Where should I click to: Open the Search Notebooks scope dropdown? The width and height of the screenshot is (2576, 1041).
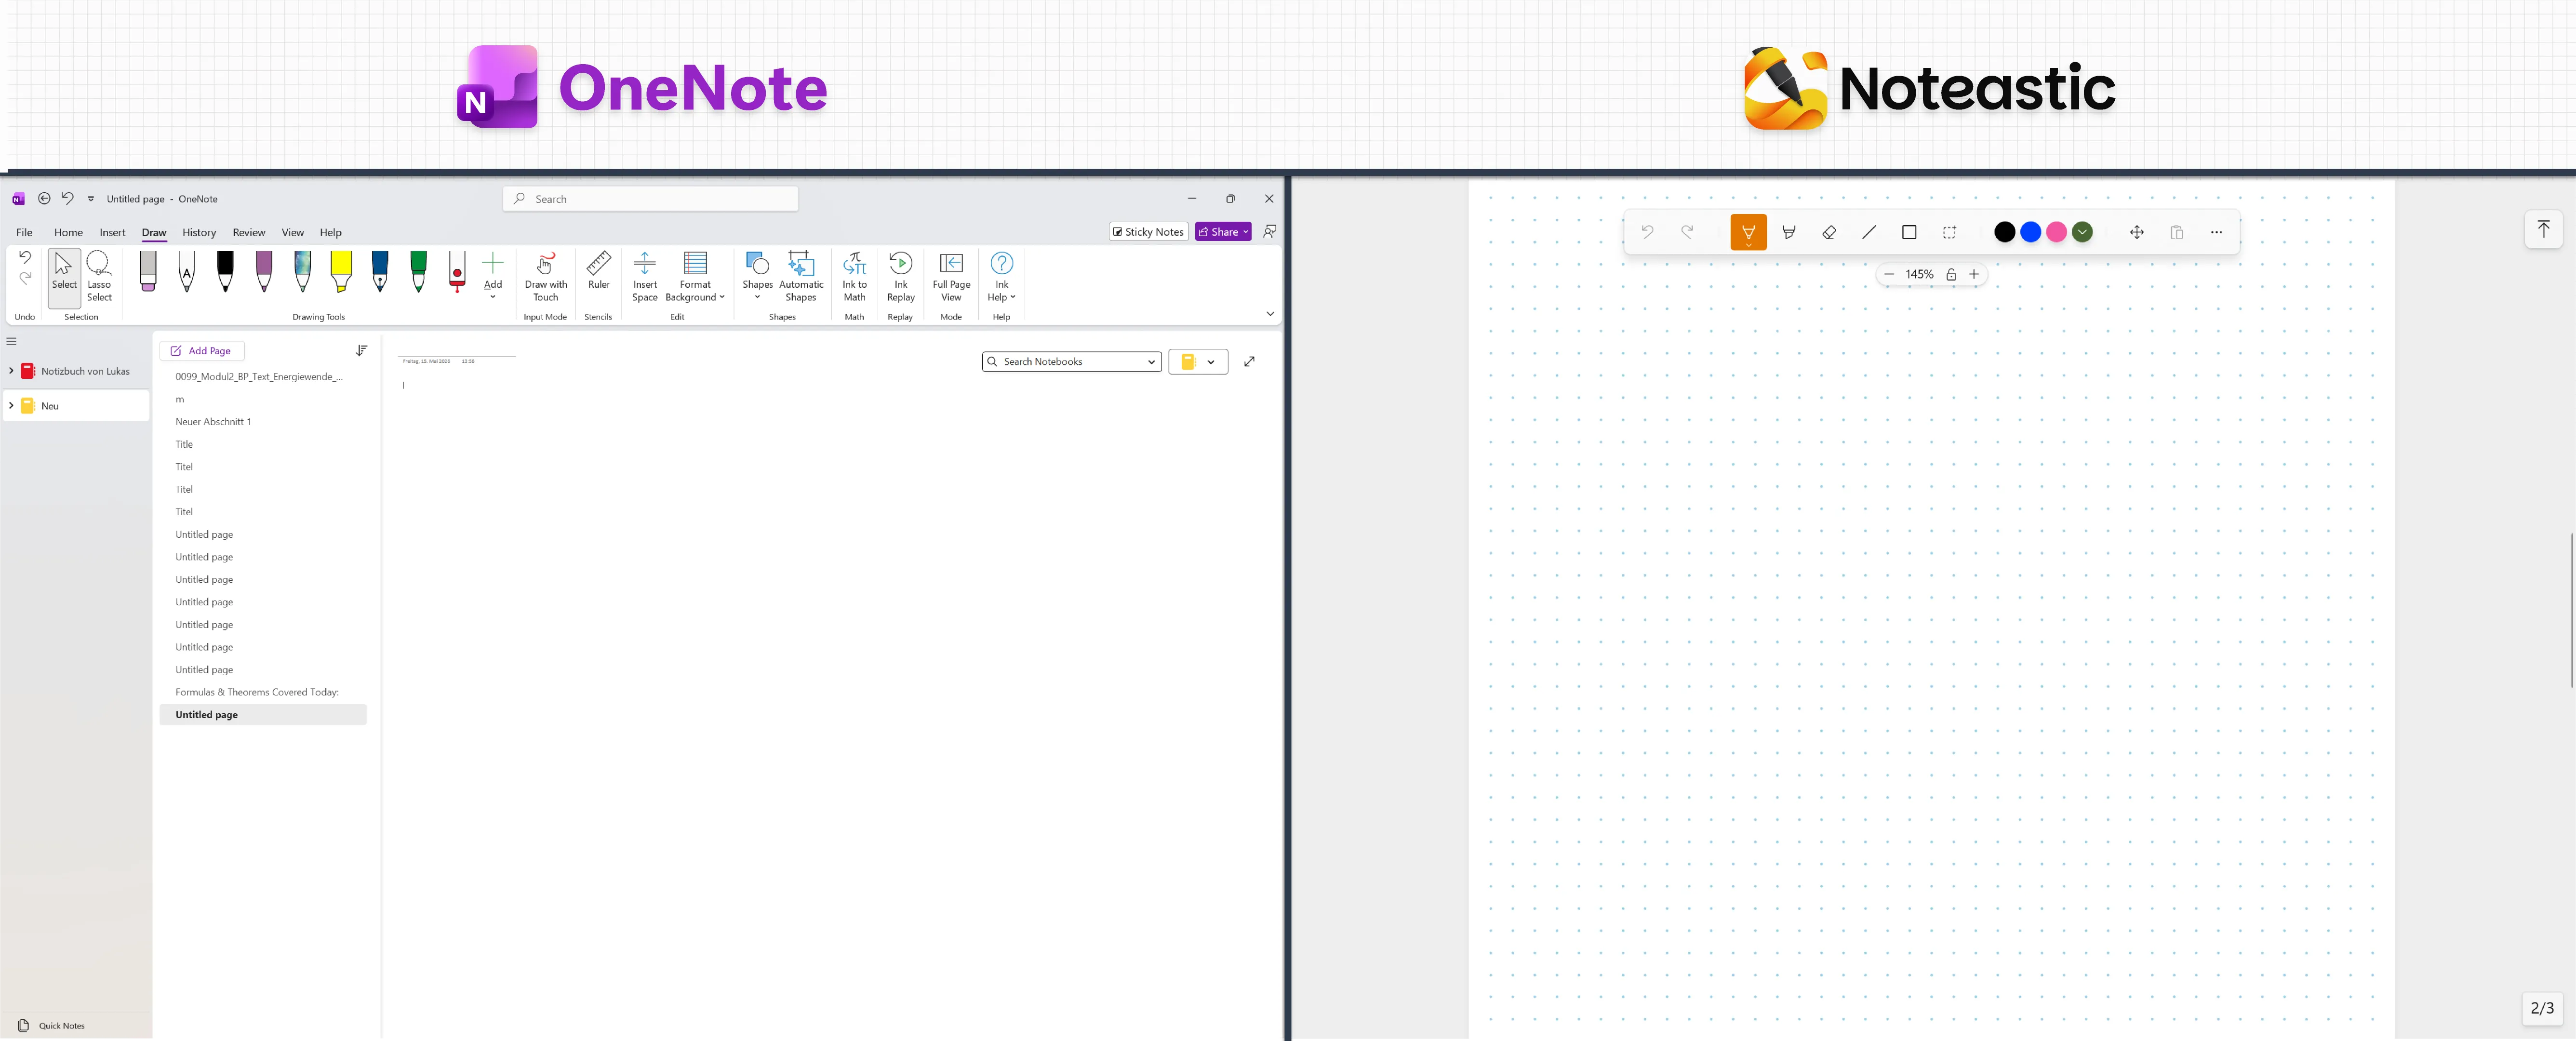pyautogui.click(x=1151, y=362)
